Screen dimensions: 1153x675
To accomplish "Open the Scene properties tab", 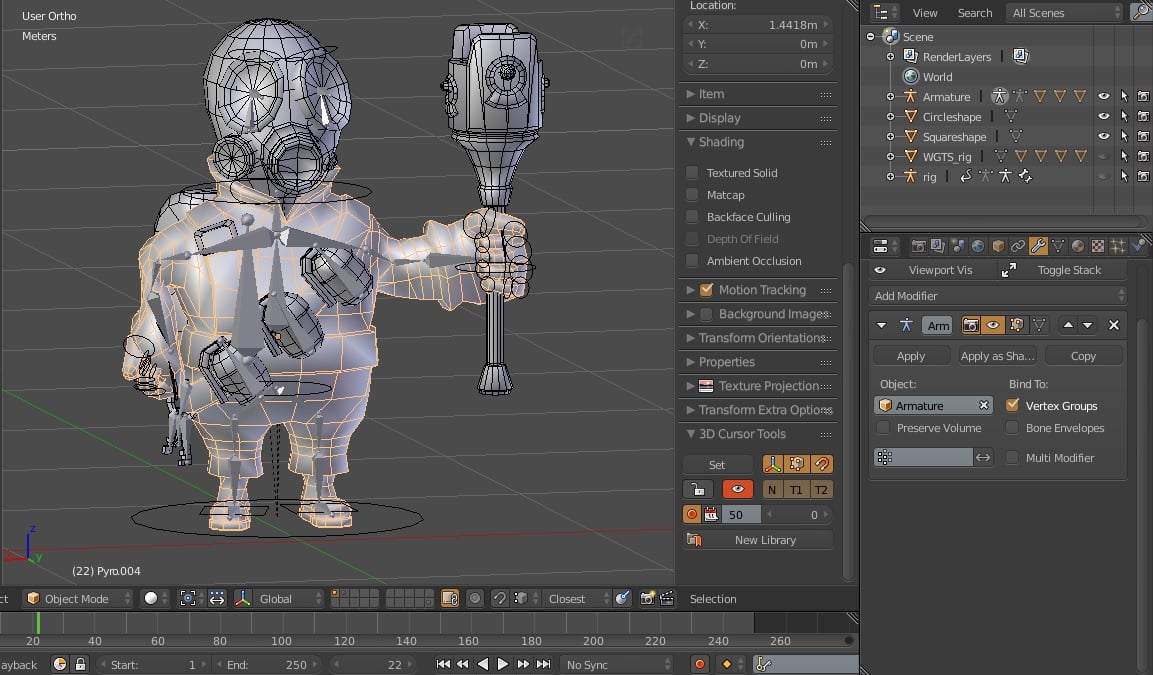I will pyautogui.click(x=957, y=246).
